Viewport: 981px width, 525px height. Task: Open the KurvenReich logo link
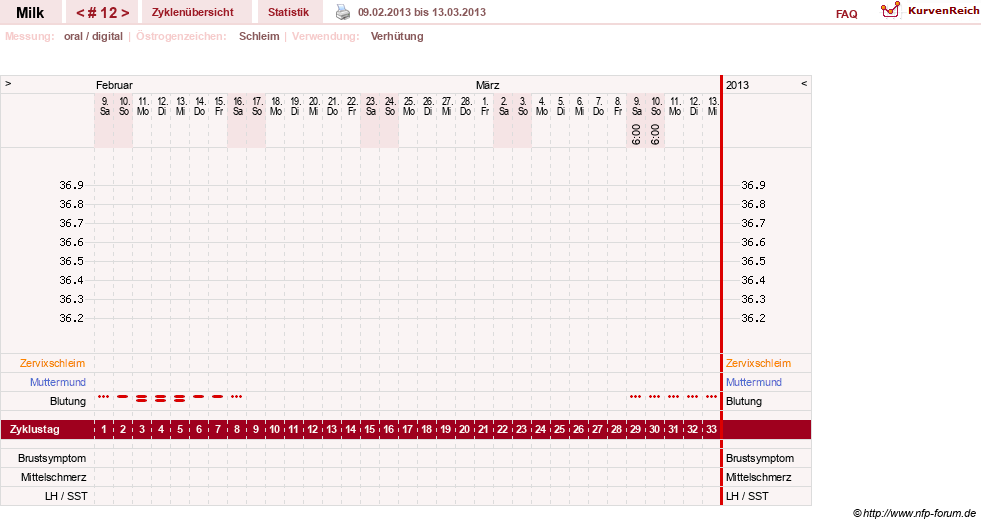tap(929, 11)
